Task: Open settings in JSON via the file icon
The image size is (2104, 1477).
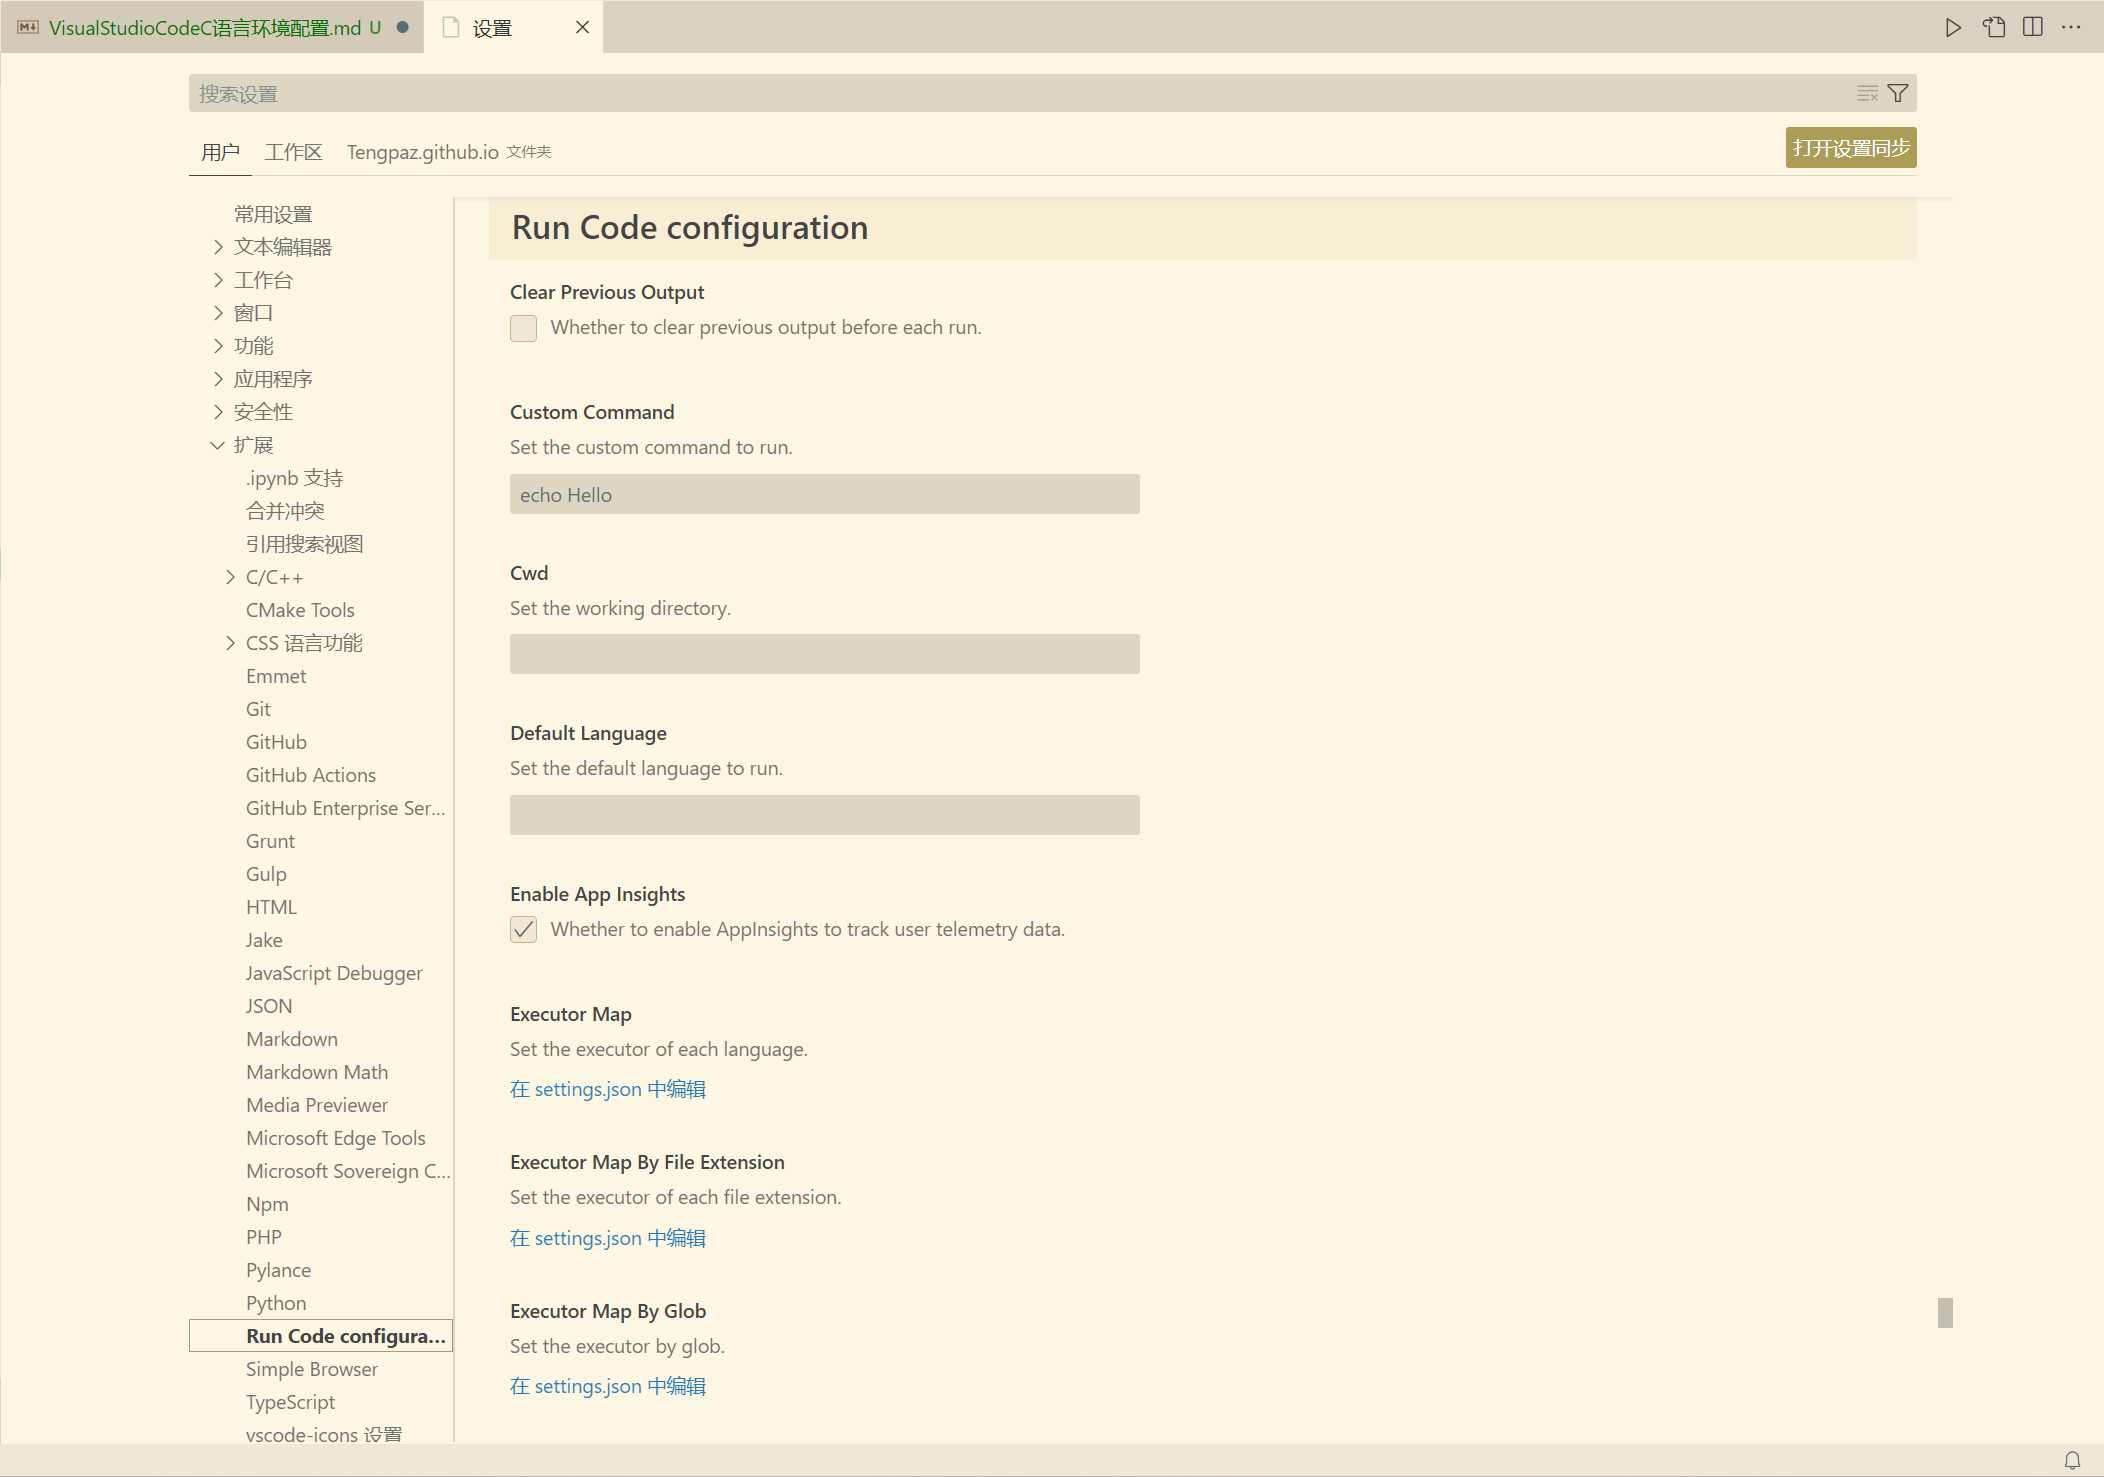Action: [1993, 27]
